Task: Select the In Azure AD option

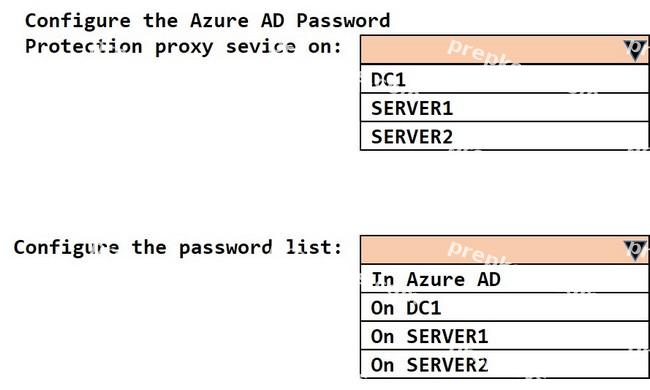Action: (x=504, y=279)
